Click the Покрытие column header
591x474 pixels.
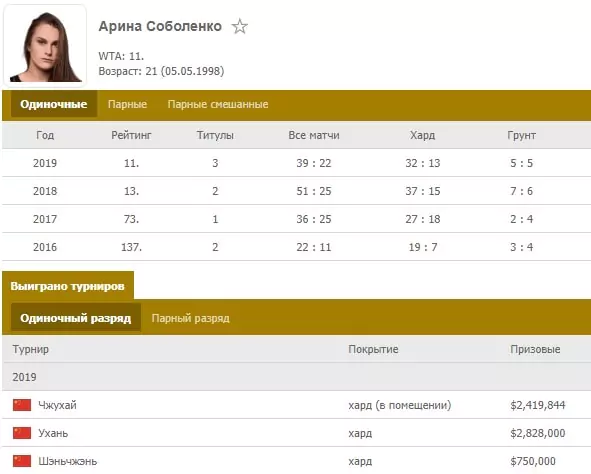coord(373,349)
